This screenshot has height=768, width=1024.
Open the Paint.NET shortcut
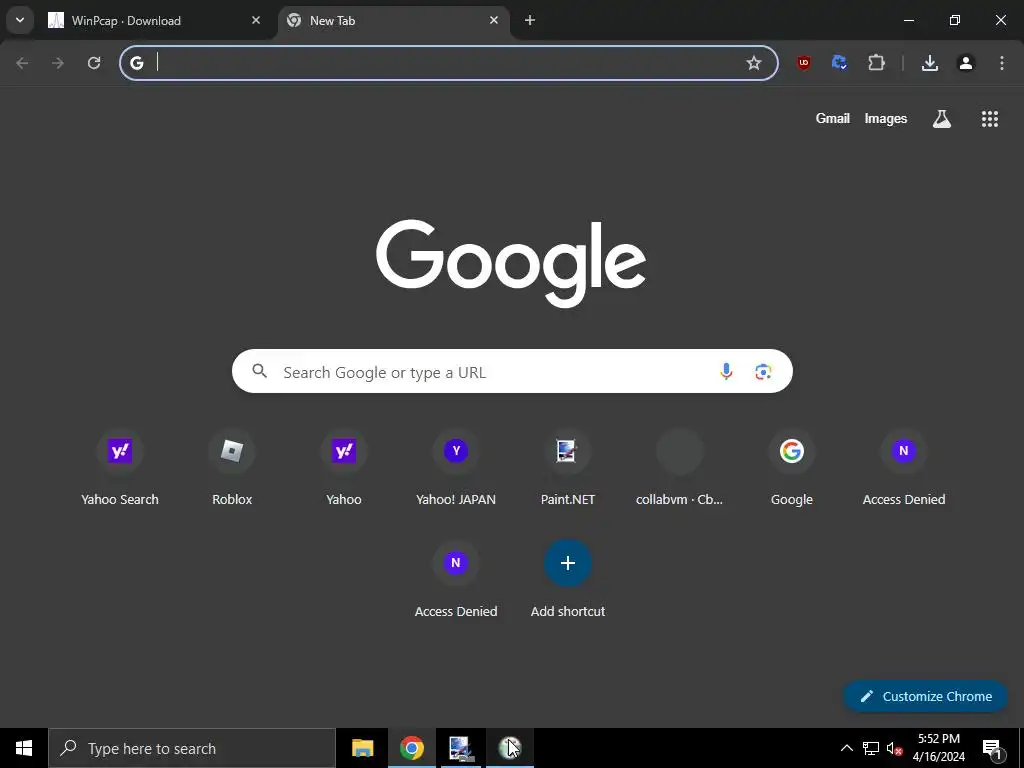(x=568, y=468)
